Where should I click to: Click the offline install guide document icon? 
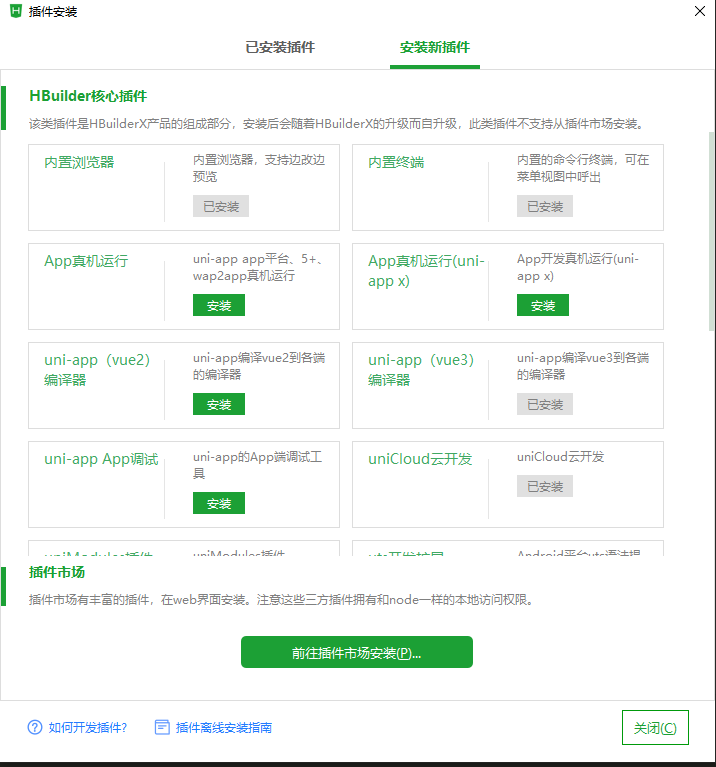click(x=162, y=727)
